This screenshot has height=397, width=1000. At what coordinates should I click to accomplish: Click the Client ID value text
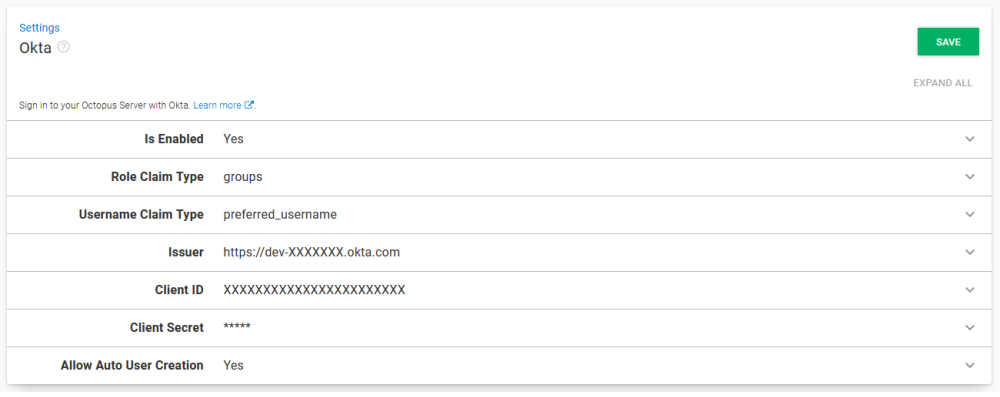click(x=314, y=290)
